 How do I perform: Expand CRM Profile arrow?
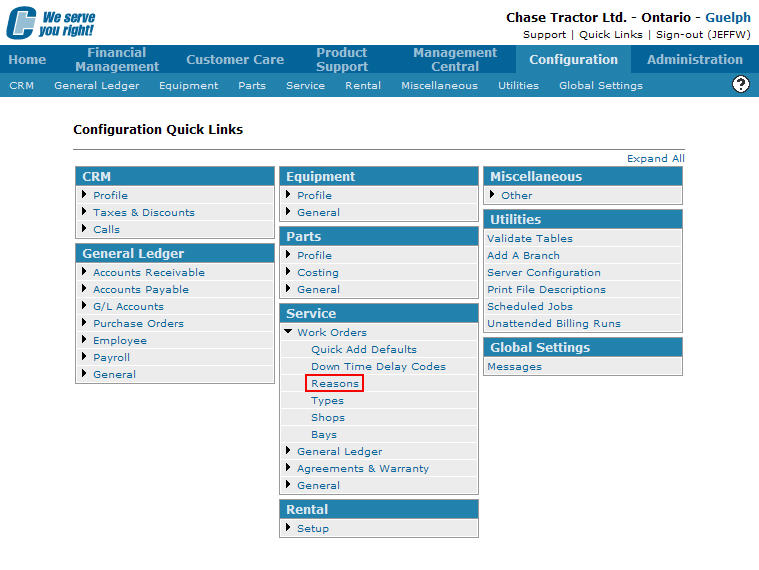click(84, 195)
